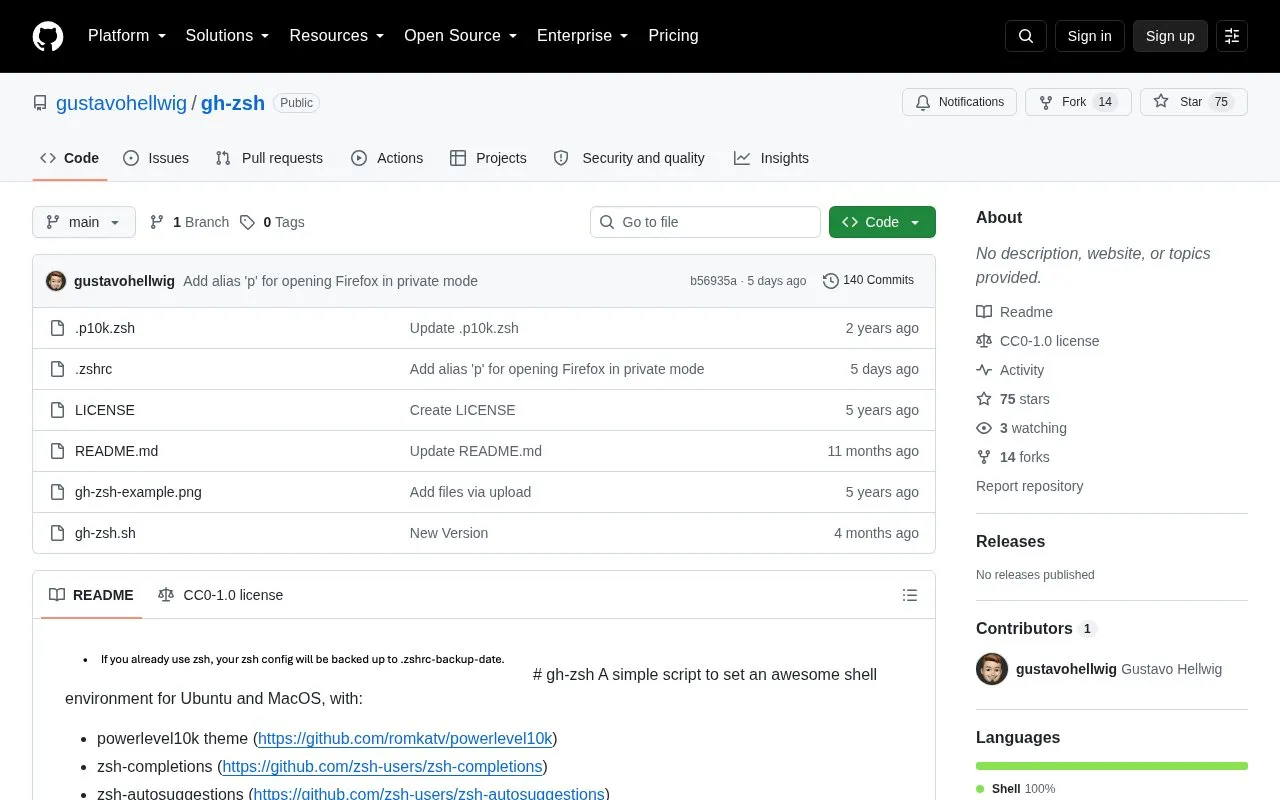Click the Shell 100% language entry
The image size is (1280, 800).
click(1015, 789)
